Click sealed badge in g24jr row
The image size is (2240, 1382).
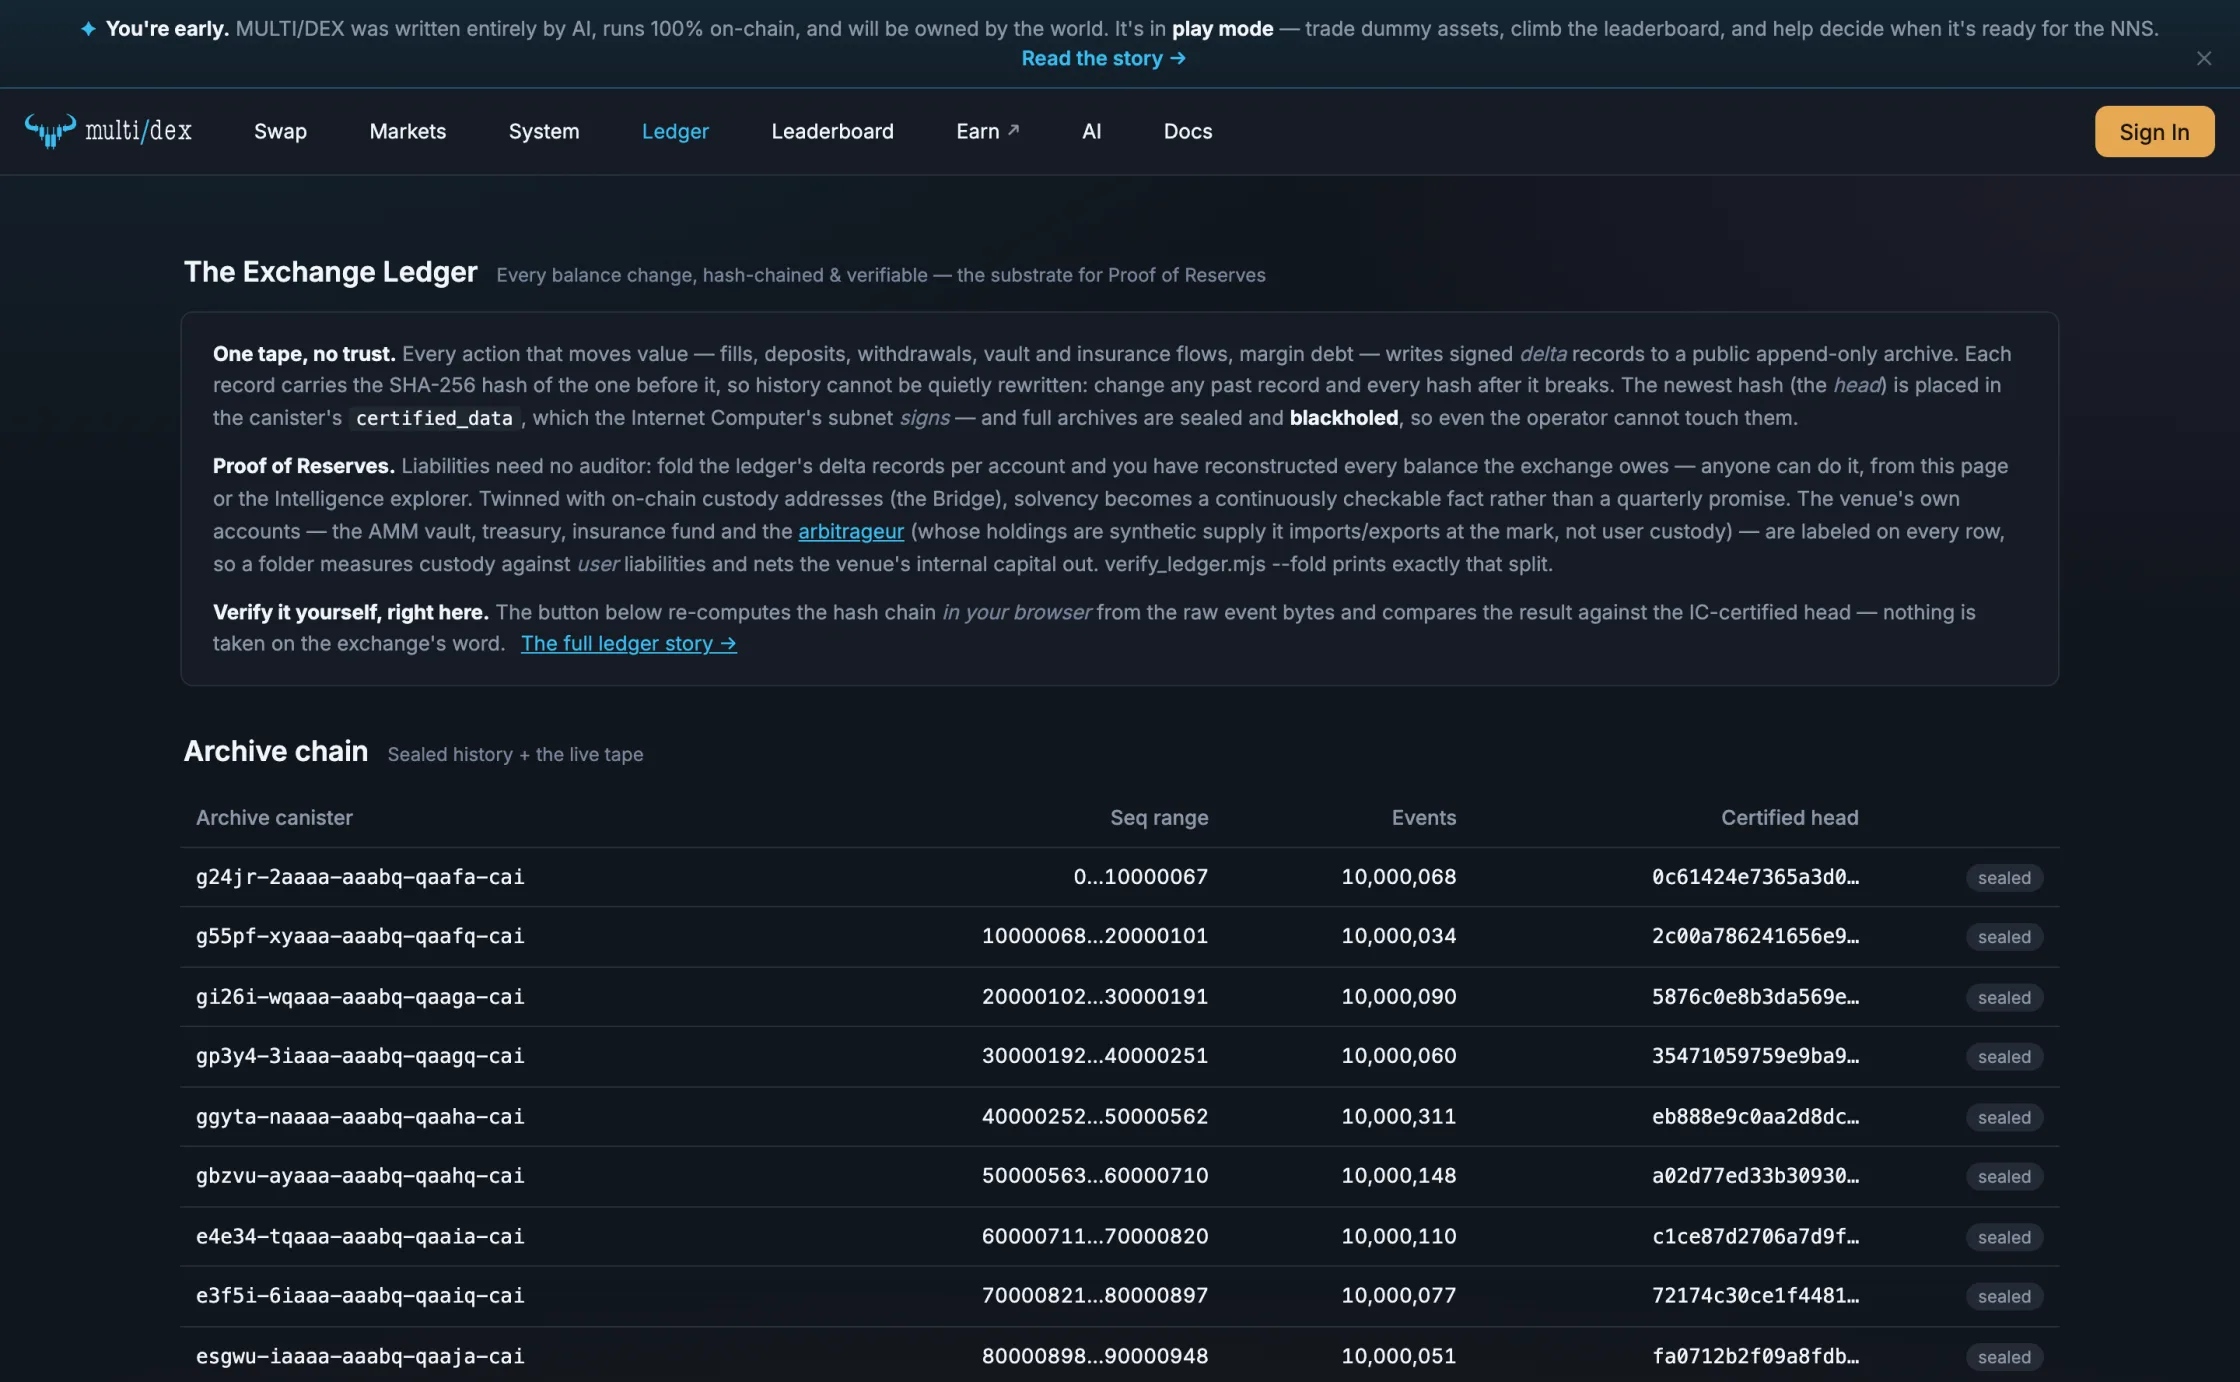point(2004,878)
